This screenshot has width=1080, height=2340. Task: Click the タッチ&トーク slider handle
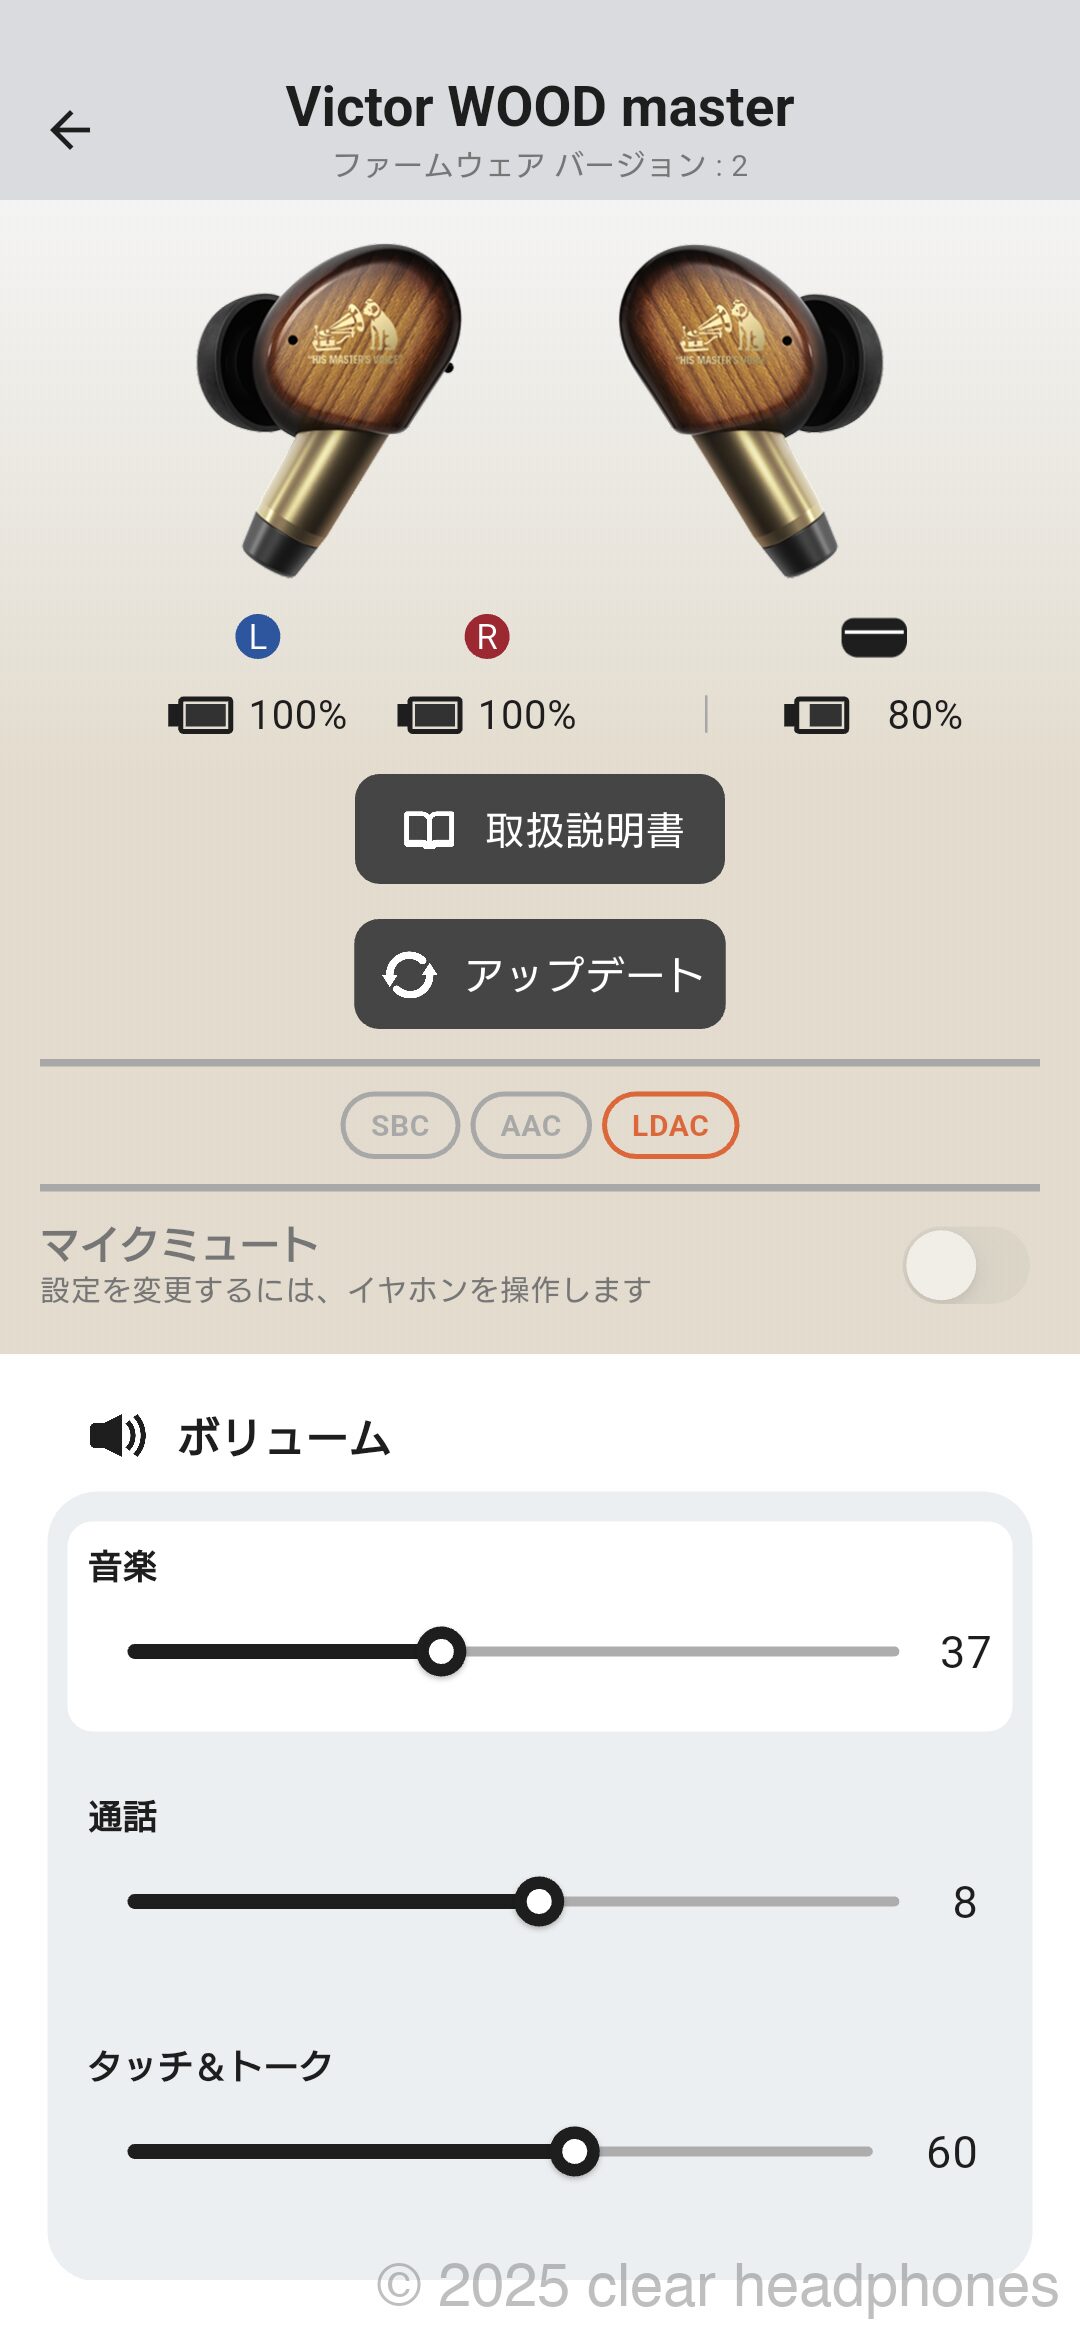coord(575,2151)
